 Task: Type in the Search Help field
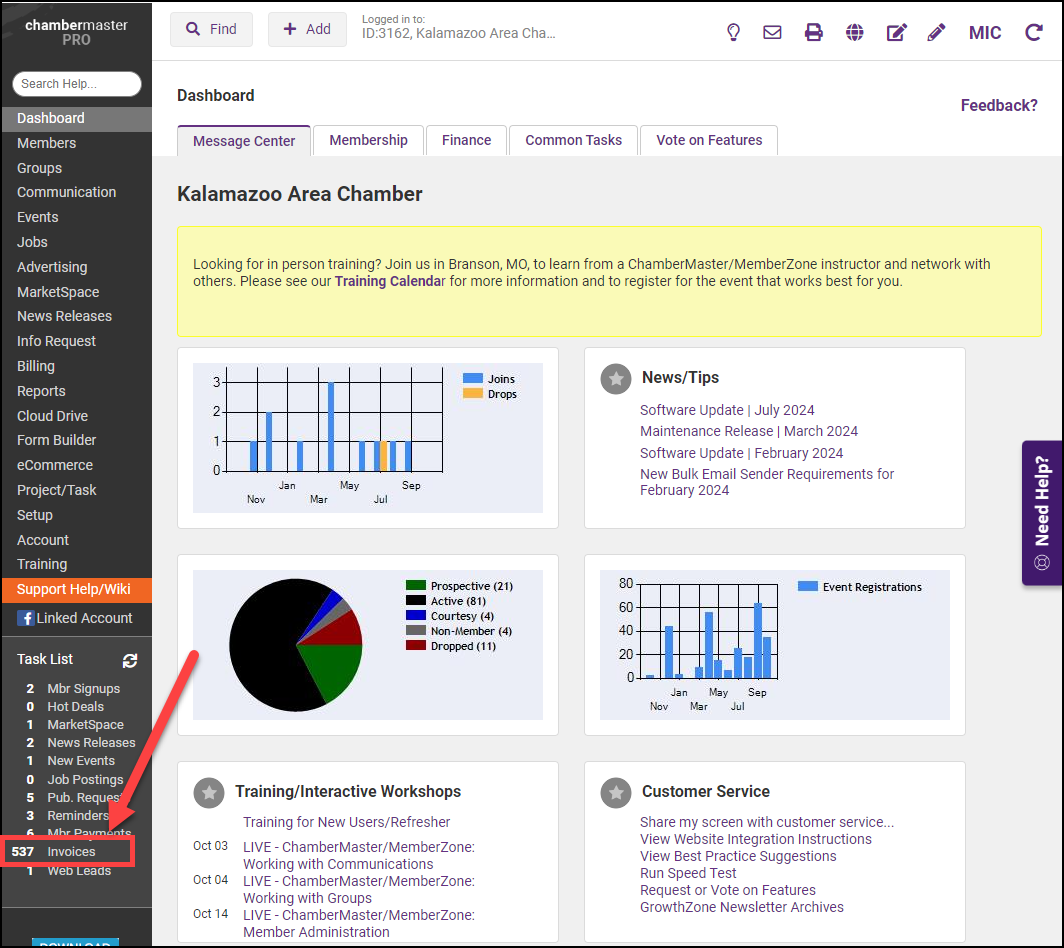tap(76, 84)
